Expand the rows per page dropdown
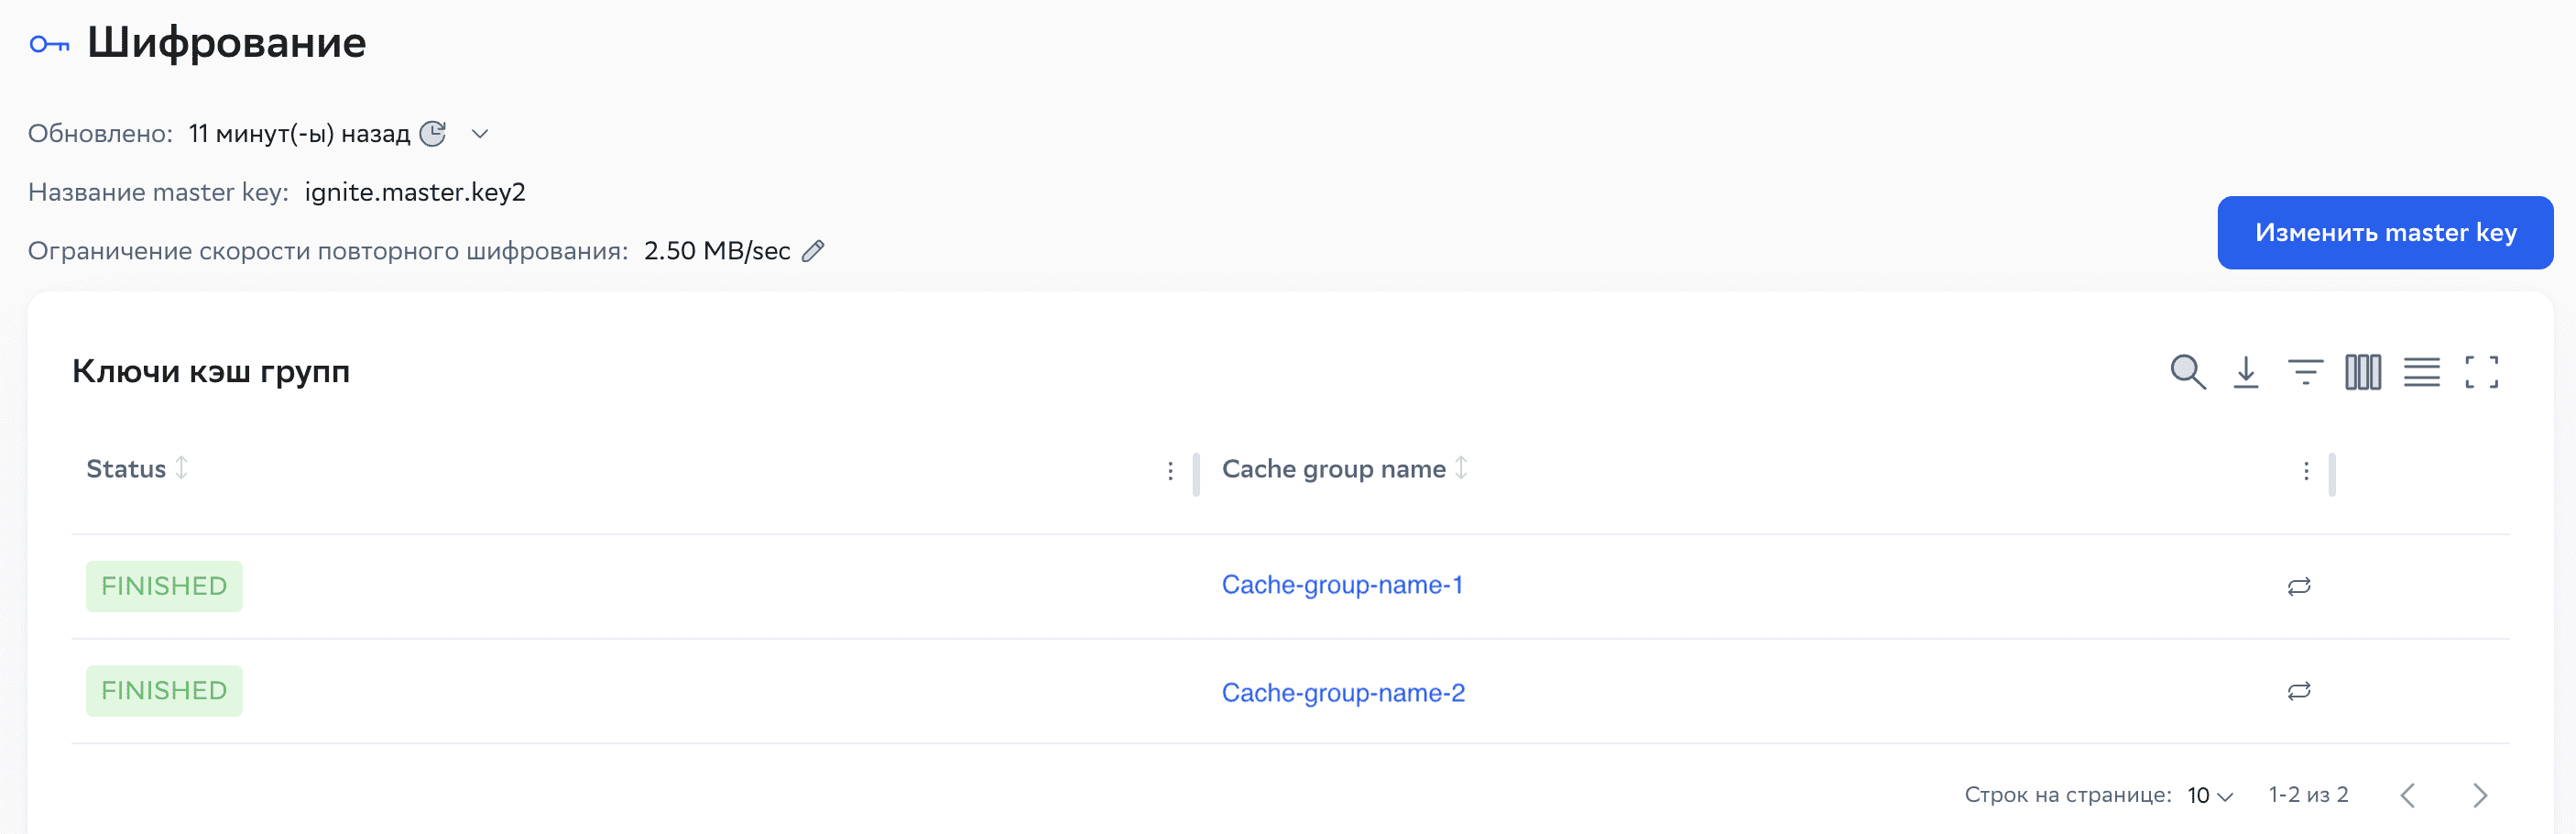The height and width of the screenshot is (834, 2576). (x=2210, y=795)
